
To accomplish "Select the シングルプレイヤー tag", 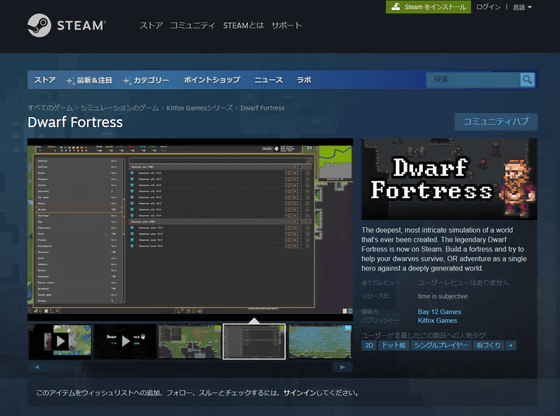I will coord(441,345).
